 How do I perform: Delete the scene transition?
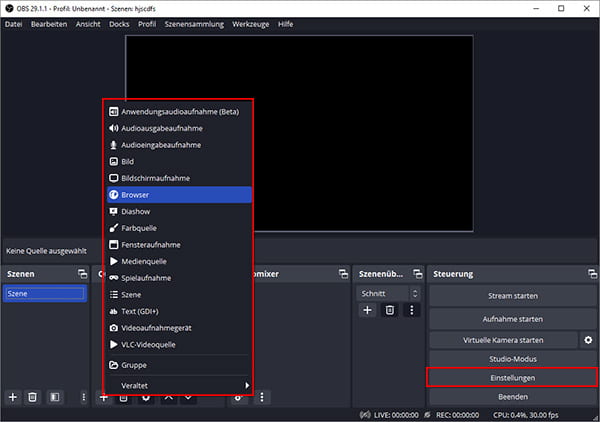point(390,310)
